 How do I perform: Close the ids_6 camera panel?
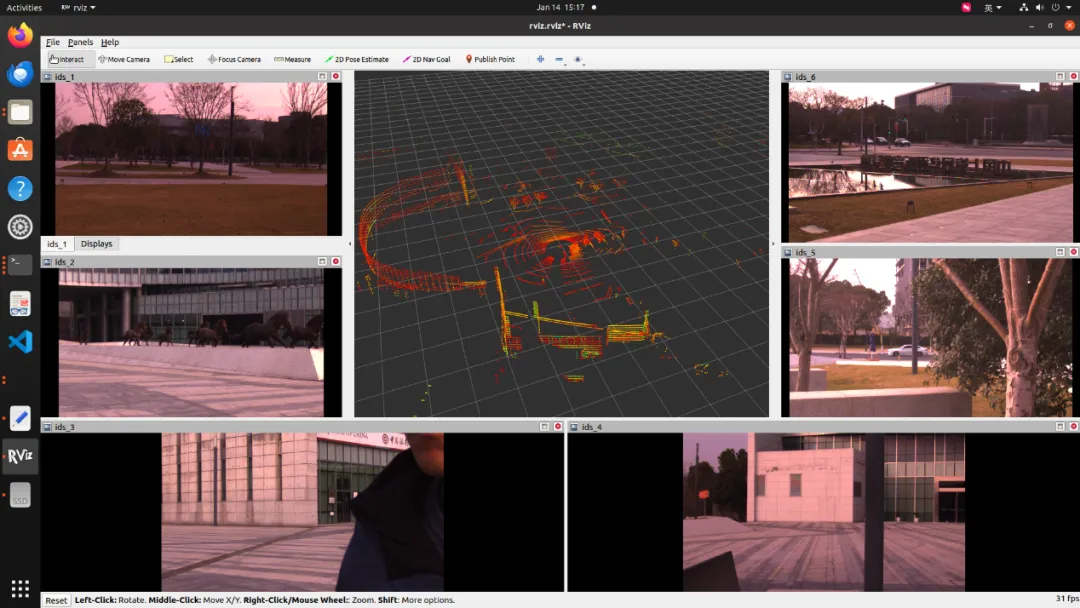1074,76
